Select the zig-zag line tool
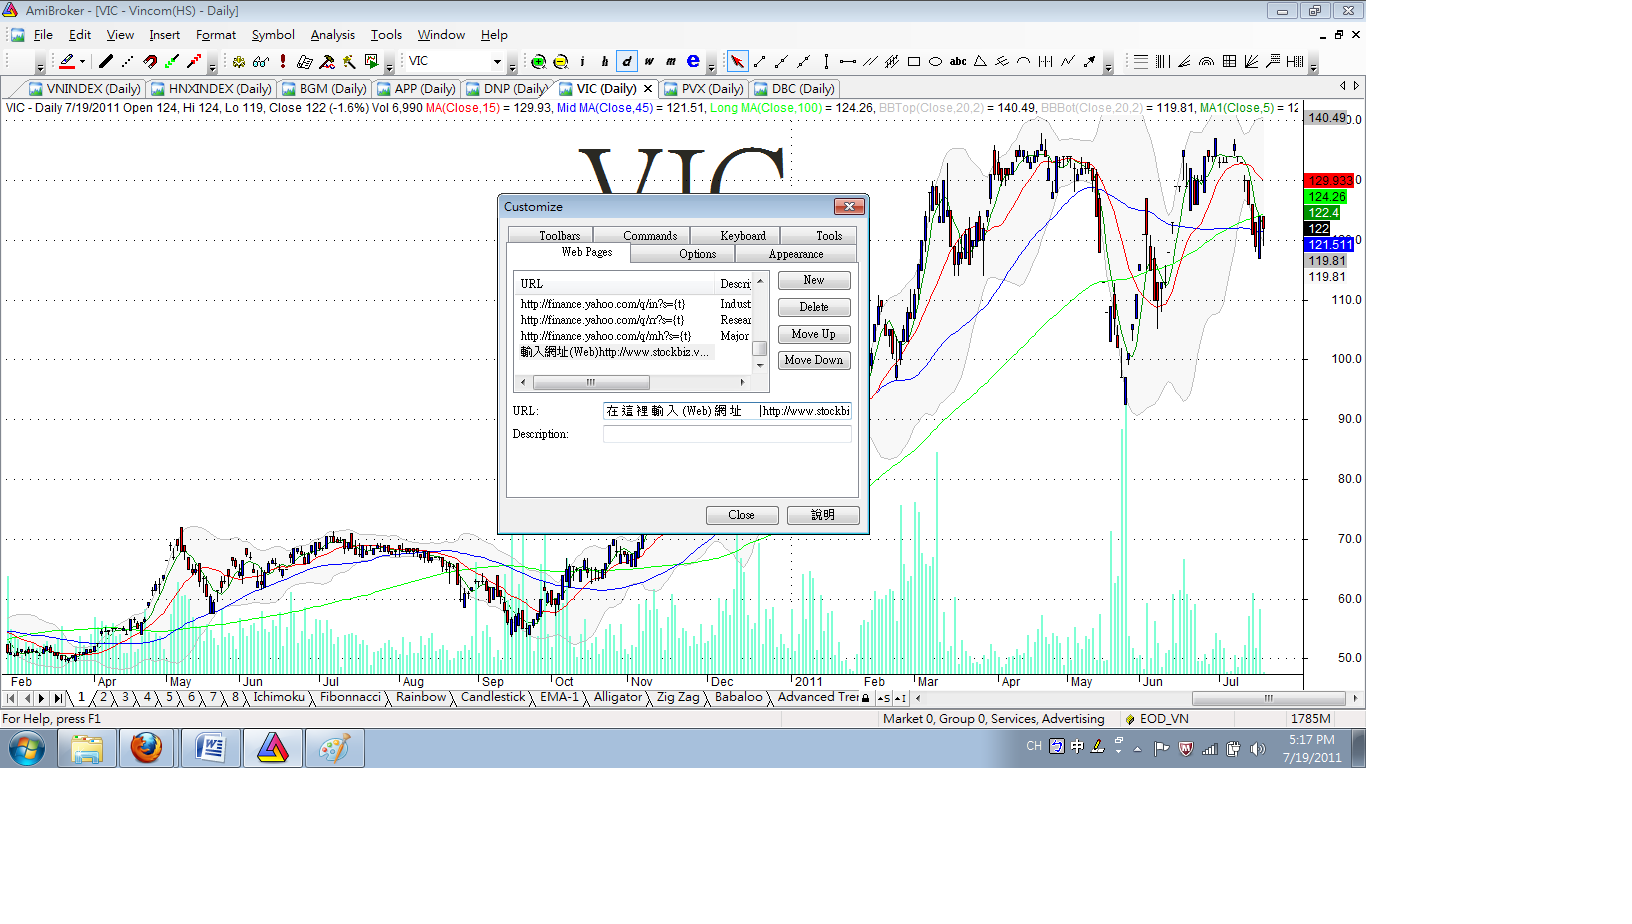Image resolution: width=1632 pixels, height=924 pixels. [x=1068, y=62]
